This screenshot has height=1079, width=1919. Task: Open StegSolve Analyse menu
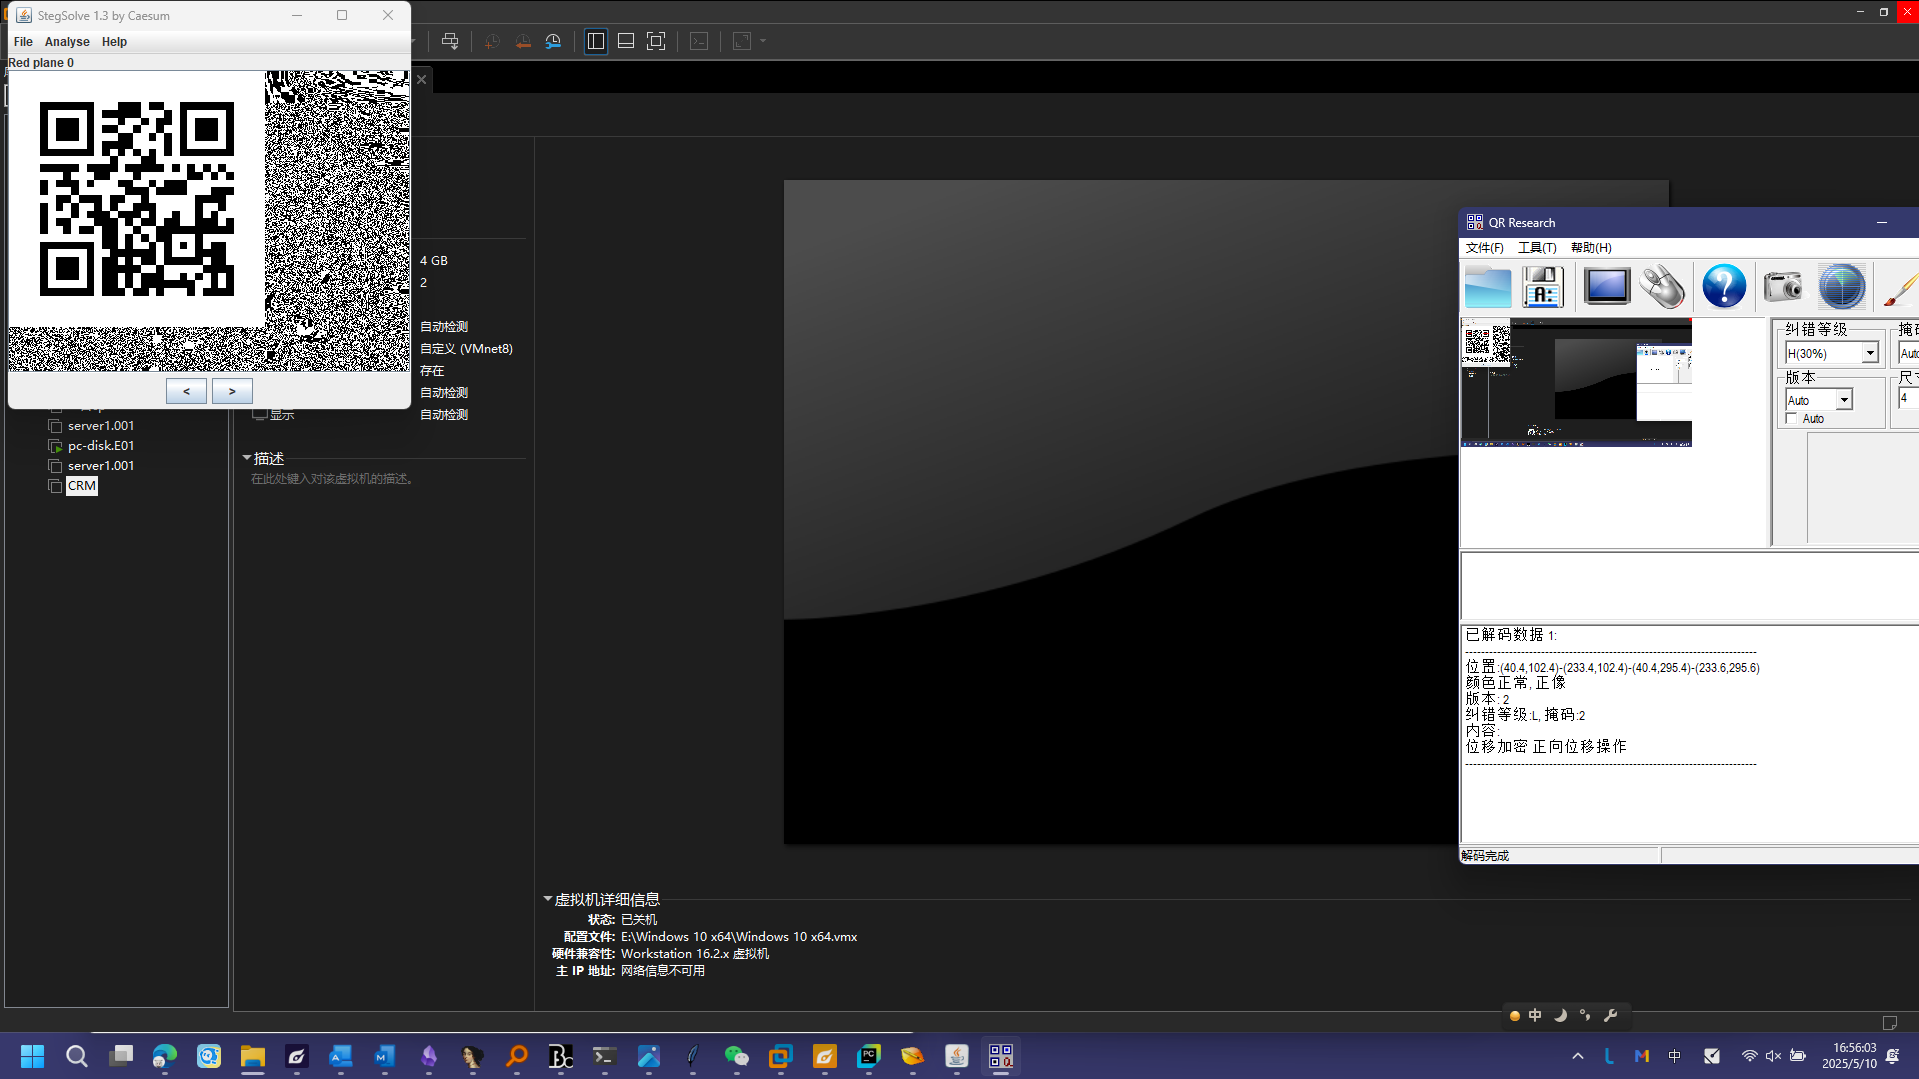click(x=67, y=42)
